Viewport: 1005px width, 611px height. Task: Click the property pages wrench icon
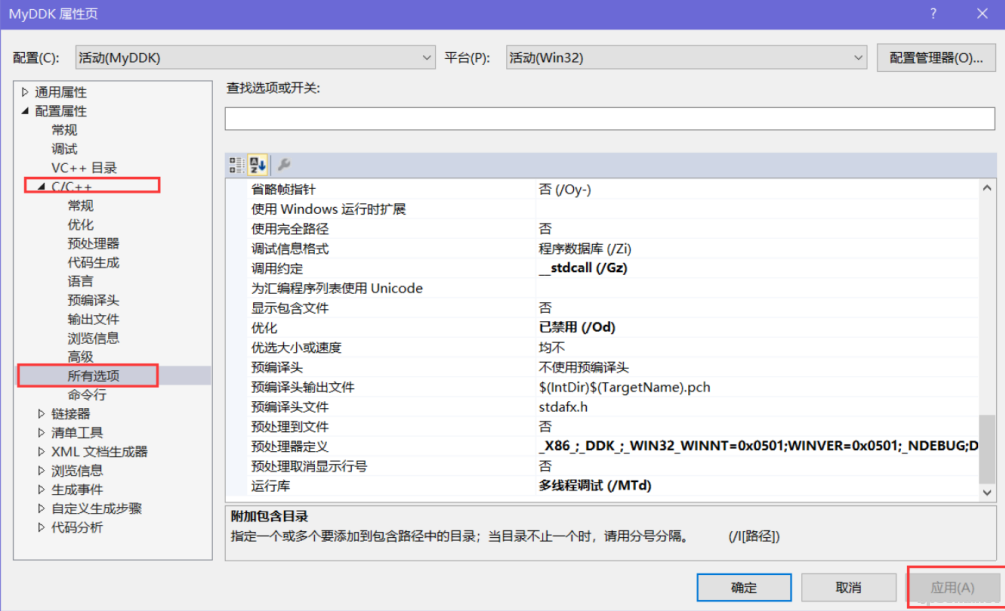(x=284, y=165)
